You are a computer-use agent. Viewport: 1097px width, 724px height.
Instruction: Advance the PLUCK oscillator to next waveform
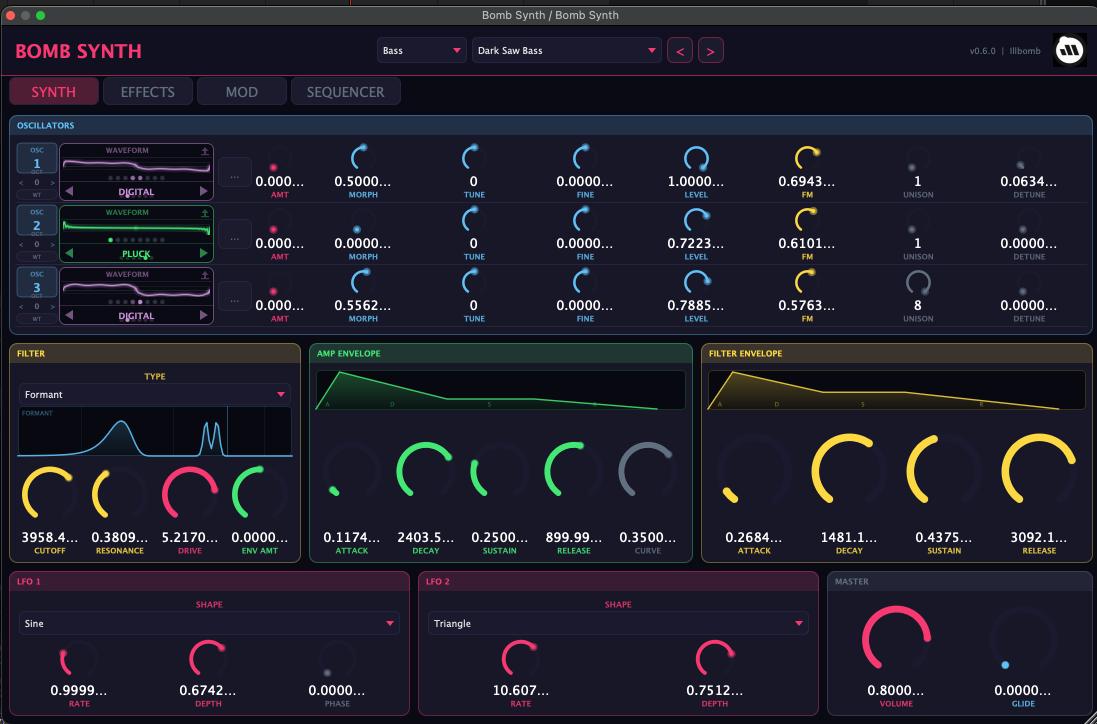click(203, 253)
